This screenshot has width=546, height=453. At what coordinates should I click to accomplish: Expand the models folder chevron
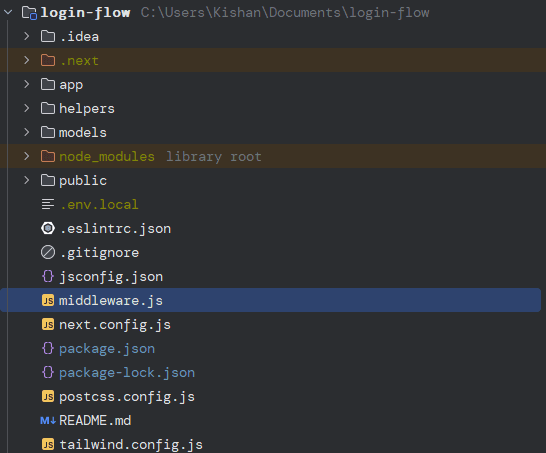26,132
